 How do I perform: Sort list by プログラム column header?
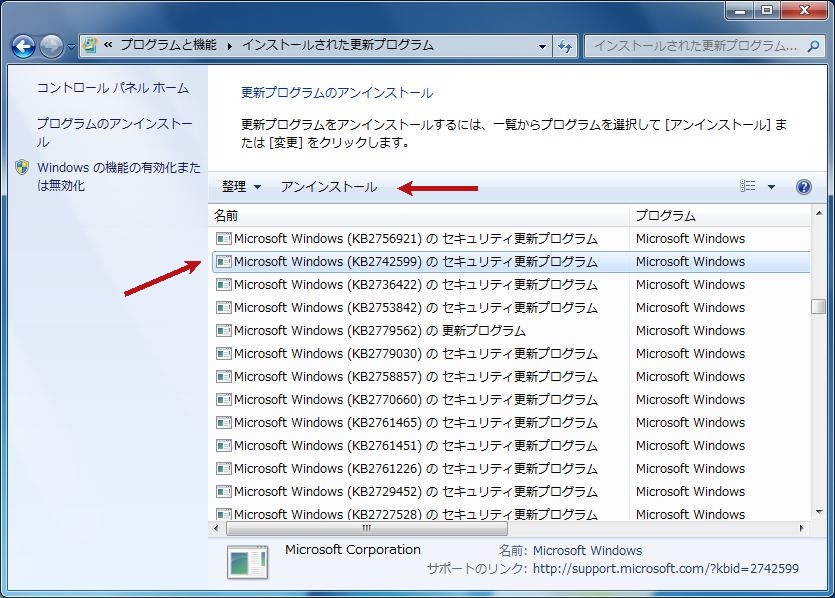[x=720, y=216]
